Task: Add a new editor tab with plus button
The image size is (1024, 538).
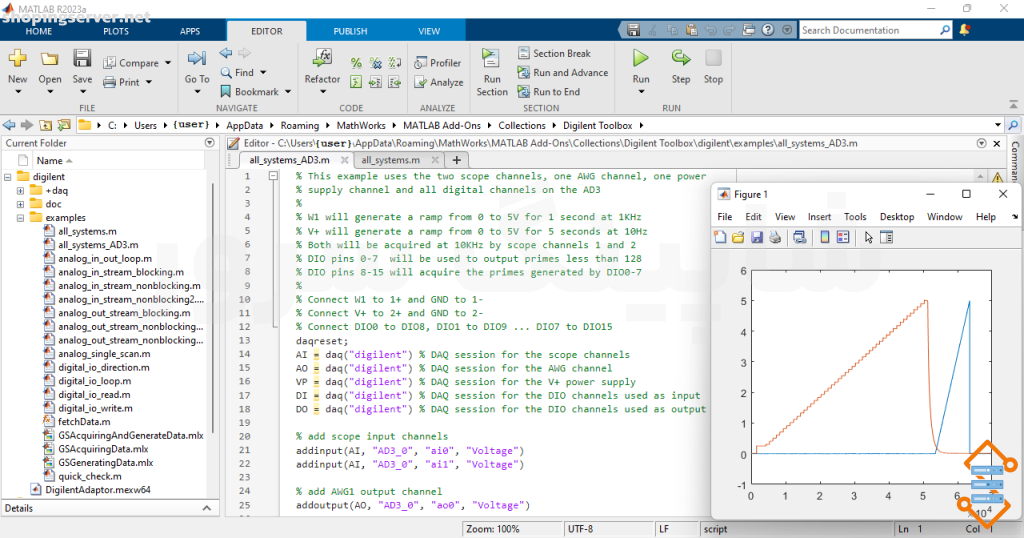Action: point(456,160)
